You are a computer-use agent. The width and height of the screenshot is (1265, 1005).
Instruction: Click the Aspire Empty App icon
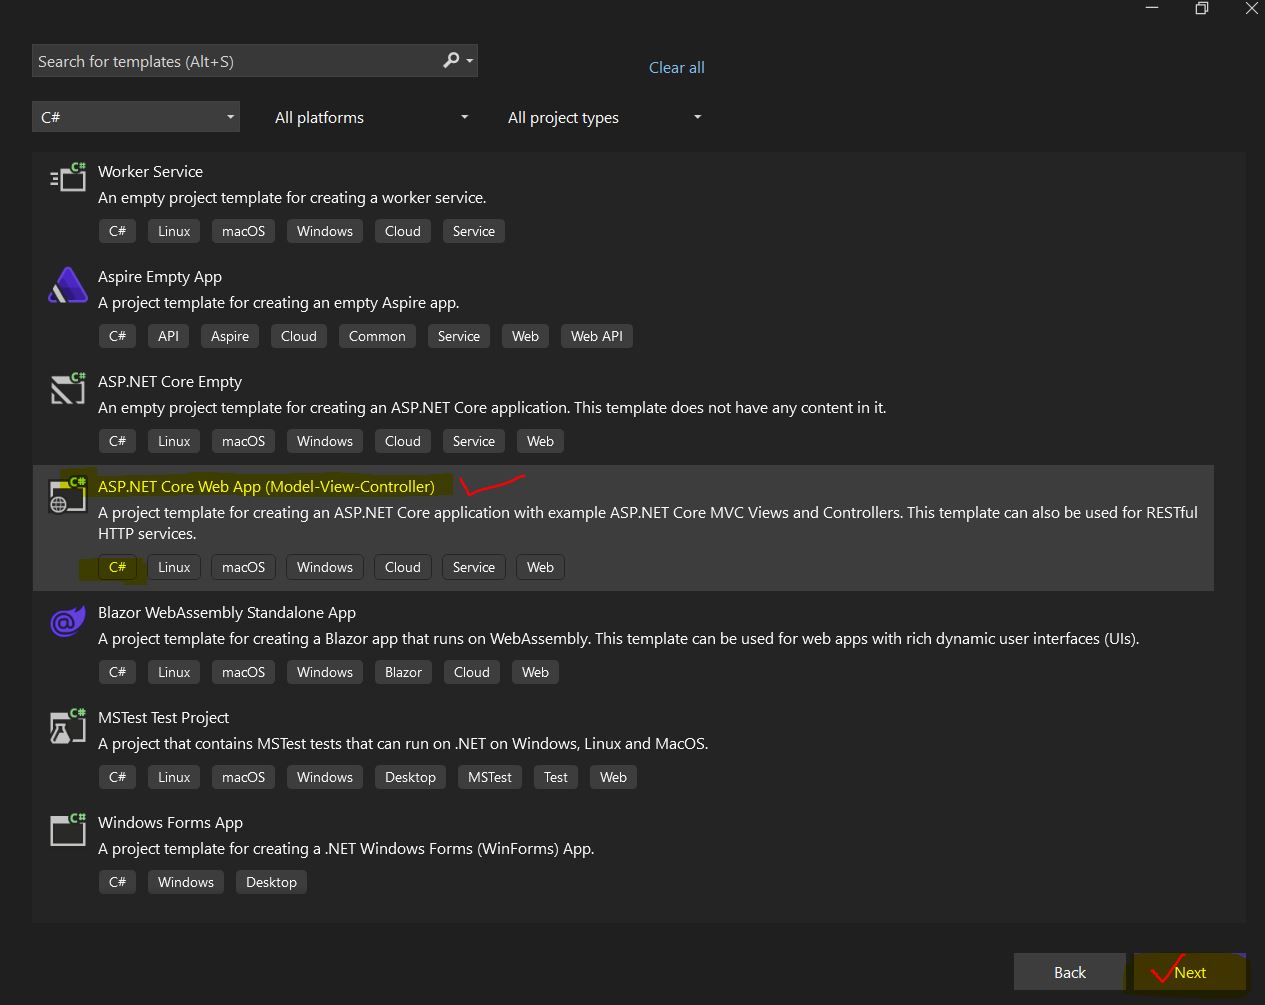coord(68,285)
